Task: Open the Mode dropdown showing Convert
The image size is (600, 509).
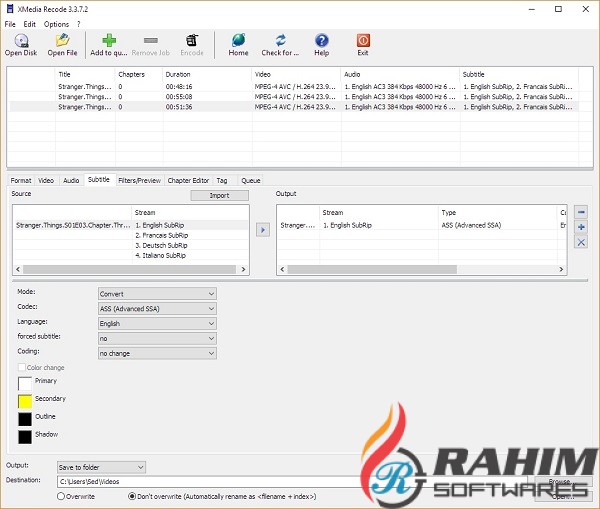Action: click(157, 294)
